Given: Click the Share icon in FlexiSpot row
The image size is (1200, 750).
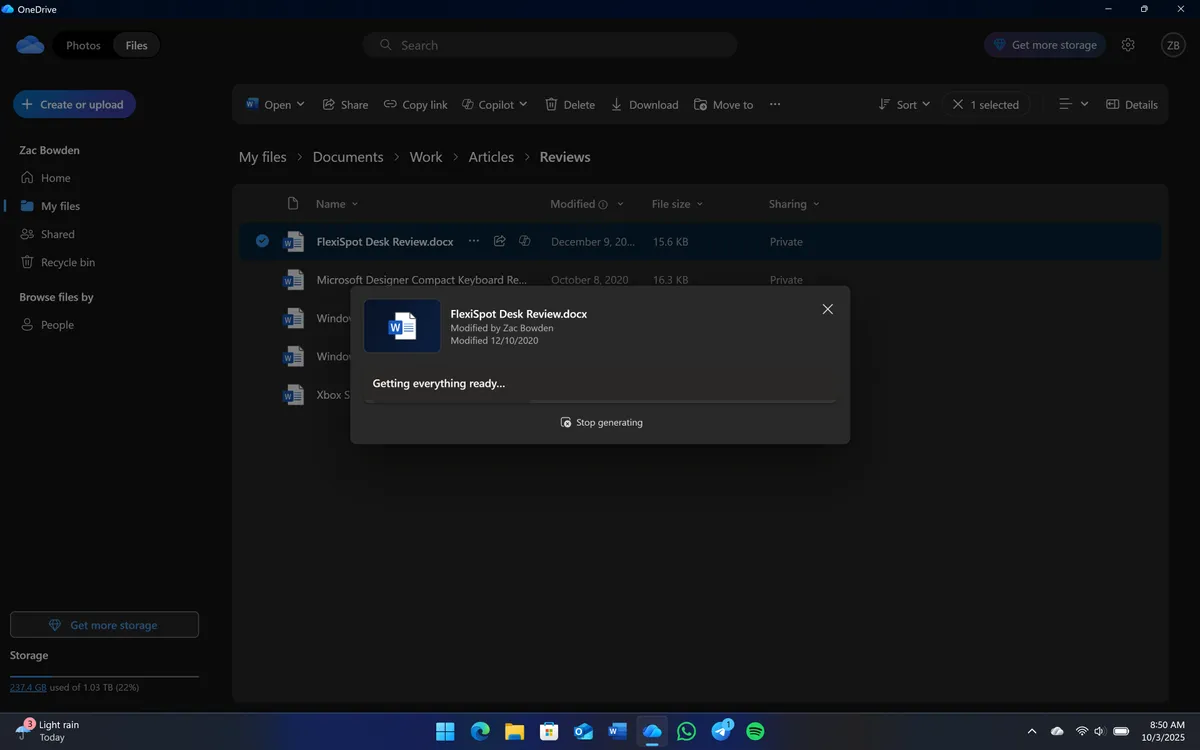Looking at the screenshot, I should tap(499, 241).
